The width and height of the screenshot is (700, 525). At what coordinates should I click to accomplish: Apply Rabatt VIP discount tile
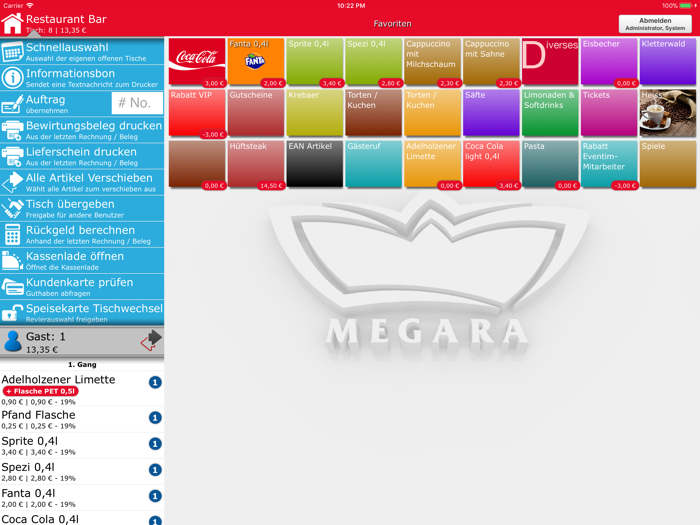click(x=197, y=113)
